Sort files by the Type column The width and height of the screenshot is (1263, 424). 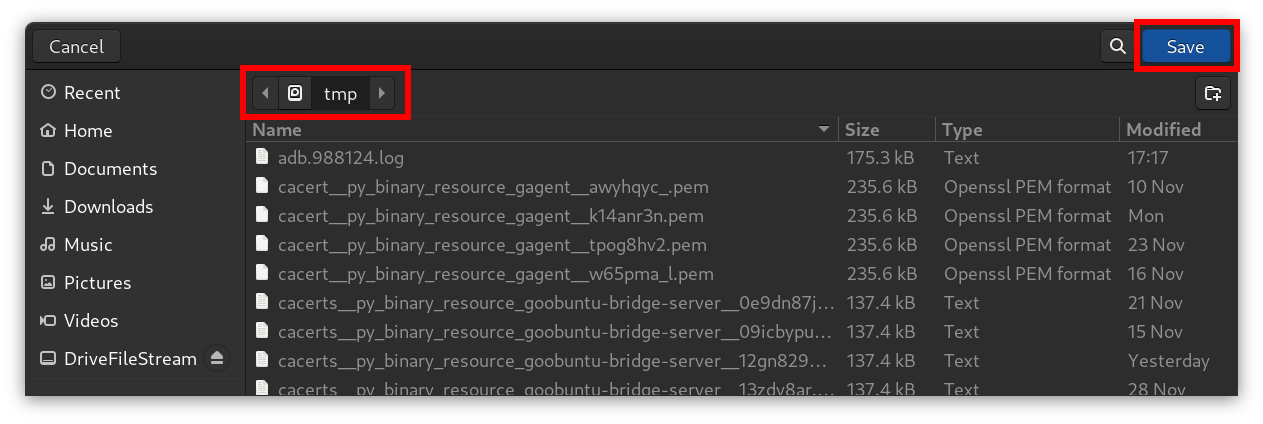pyautogui.click(x=962, y=130)
